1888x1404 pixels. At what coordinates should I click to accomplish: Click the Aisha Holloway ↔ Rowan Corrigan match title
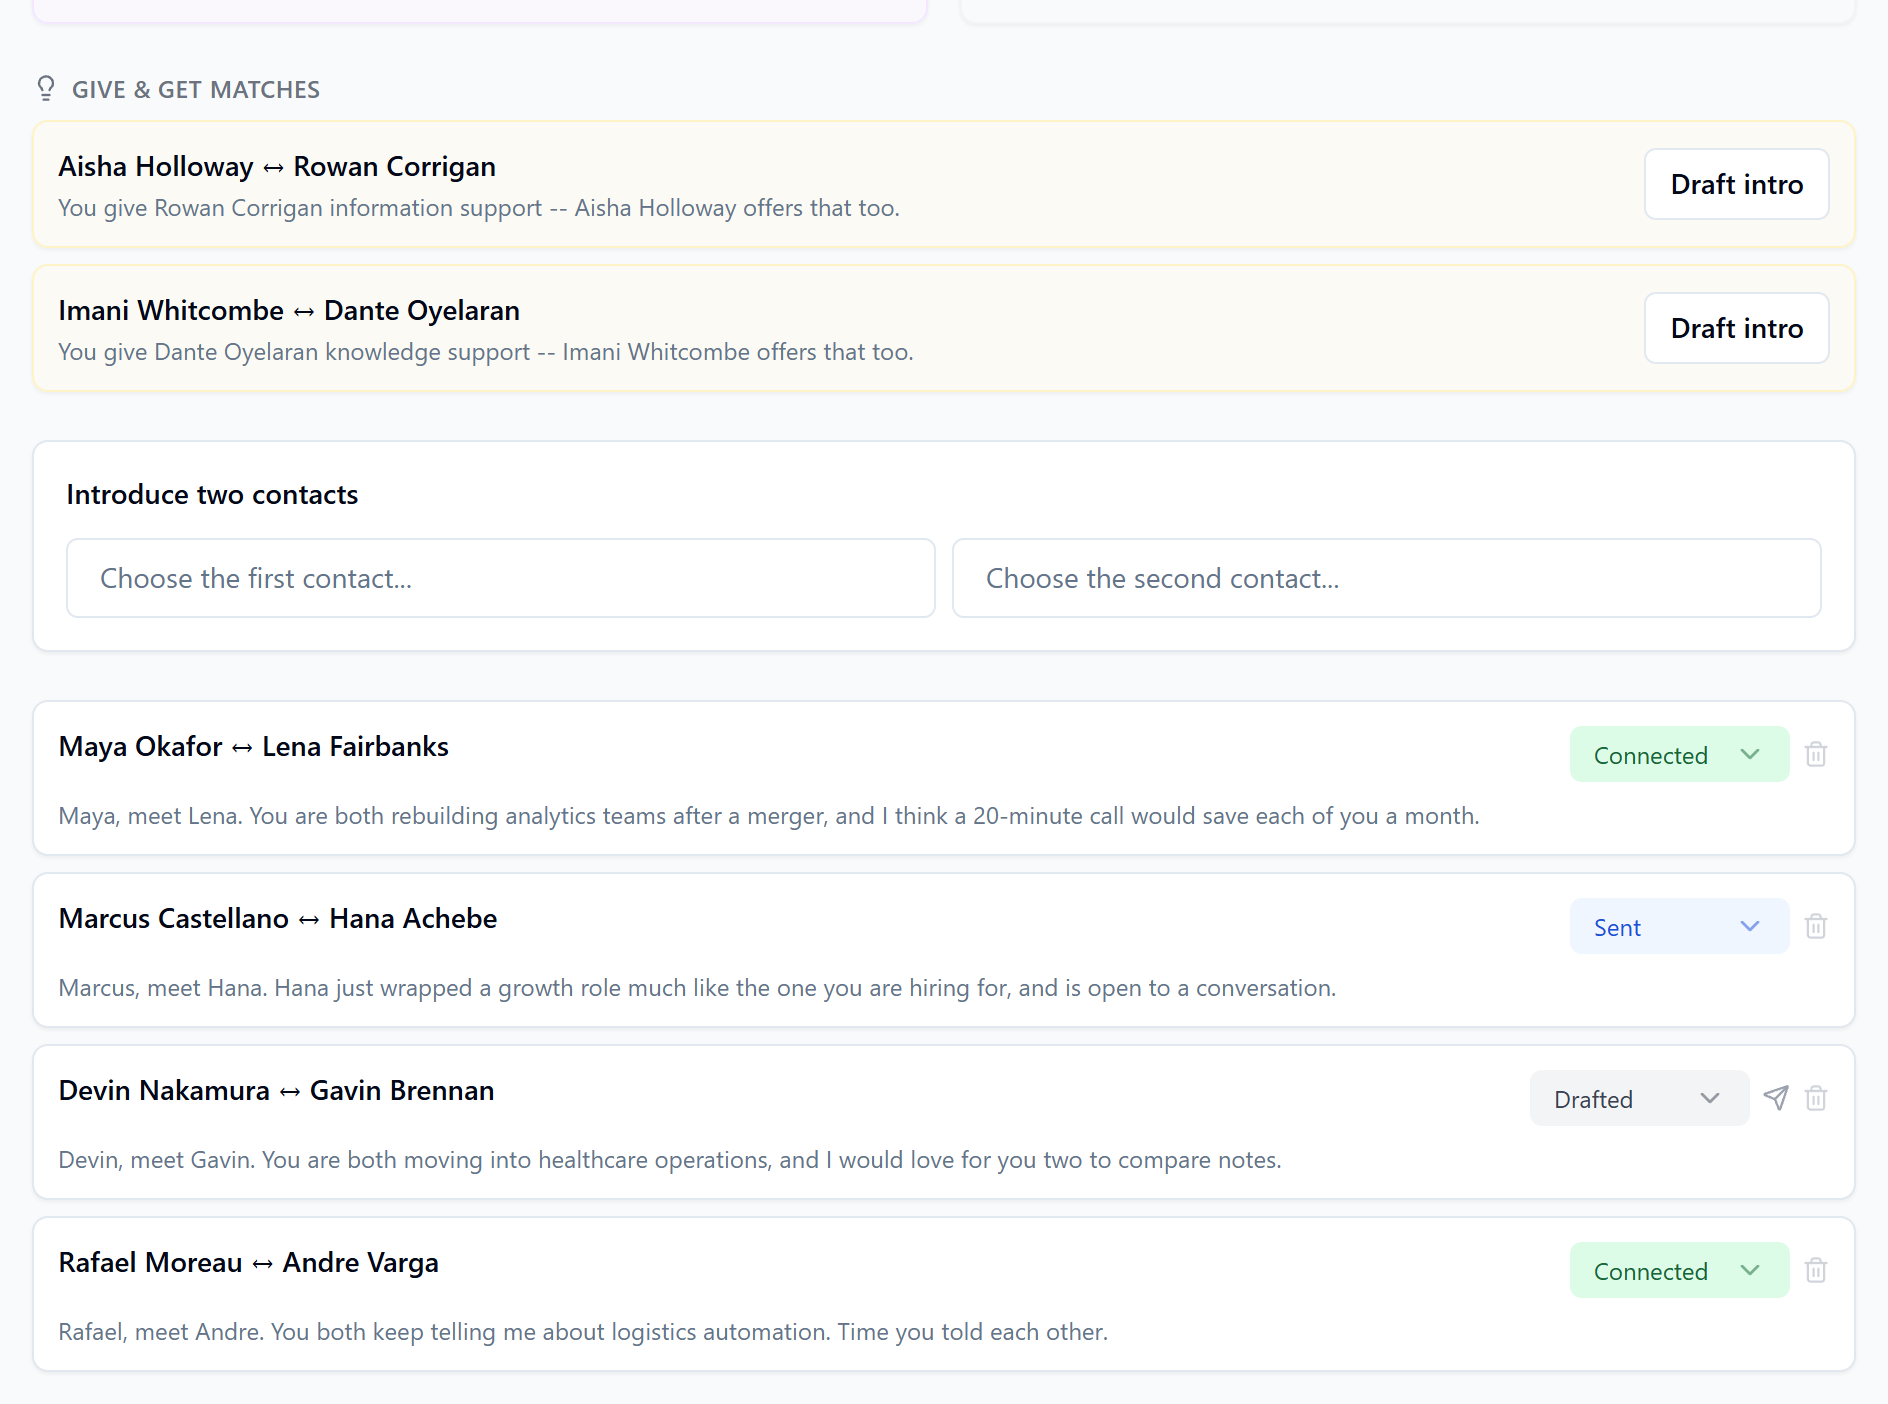277,167
